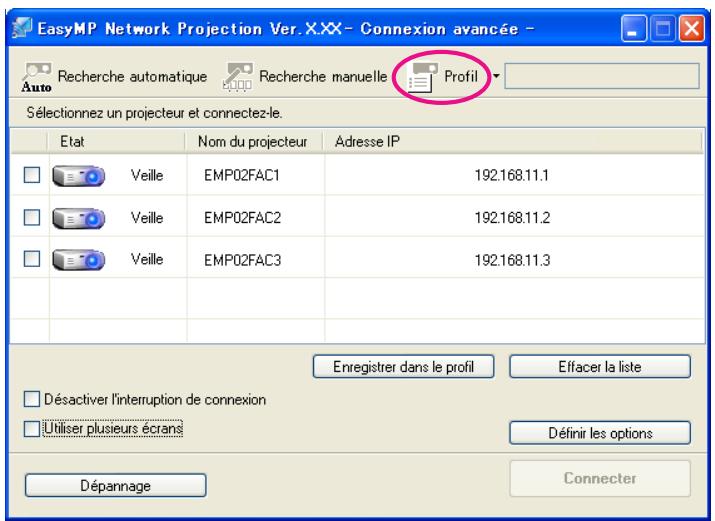This screenshot has width=715, height=521.
Task: Tick the checkbox for projector EMP02FAC1
Action: (x=32, y=175)
